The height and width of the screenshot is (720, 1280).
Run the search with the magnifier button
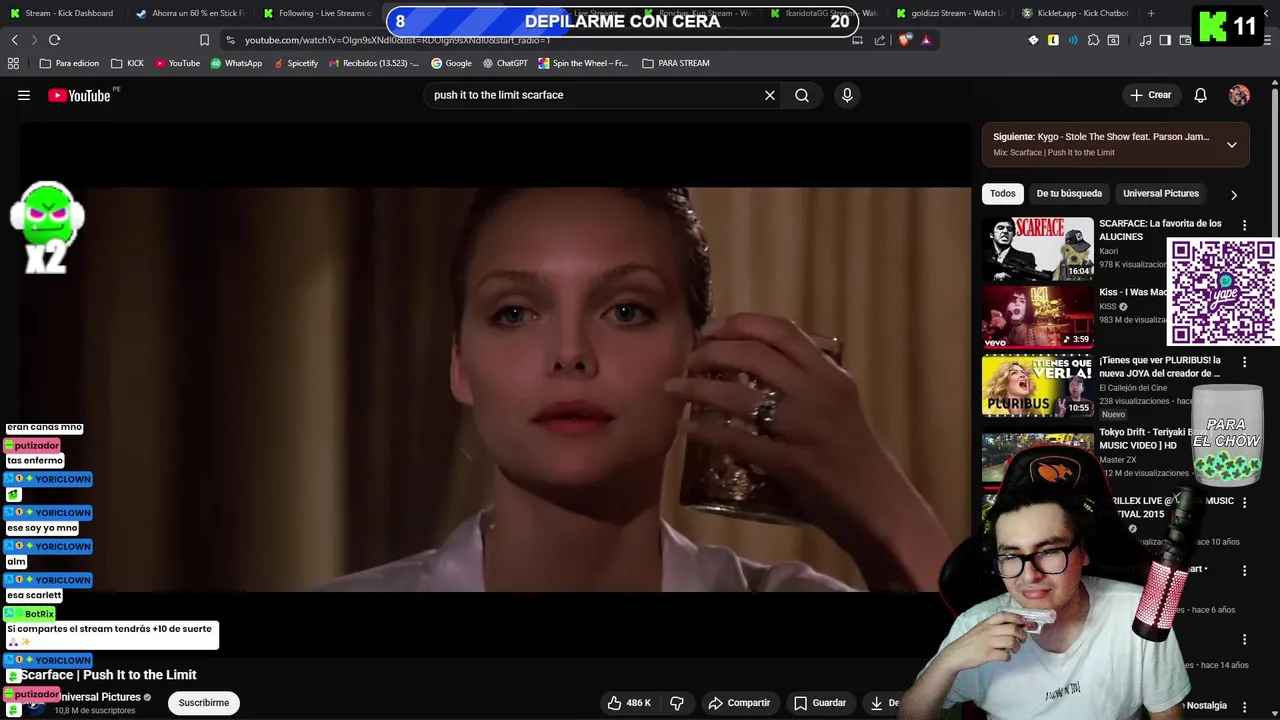pyautogui.click(x=802, y=95)
